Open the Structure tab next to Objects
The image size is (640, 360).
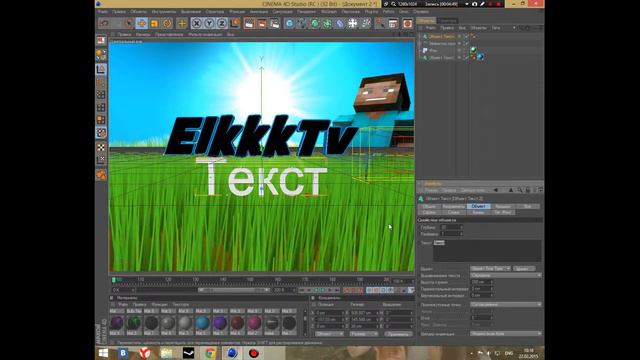click(448, 20)
